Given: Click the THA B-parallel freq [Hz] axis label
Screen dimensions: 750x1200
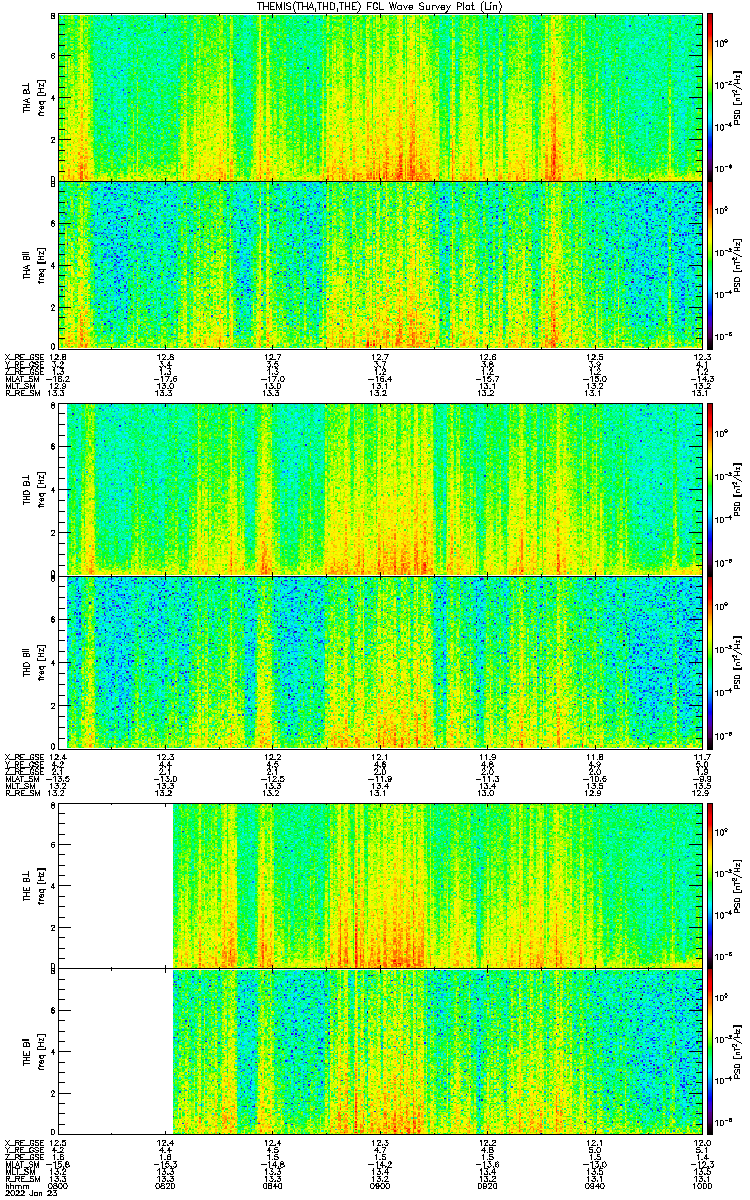Looking at the screenshot, I should pos(42,264).
